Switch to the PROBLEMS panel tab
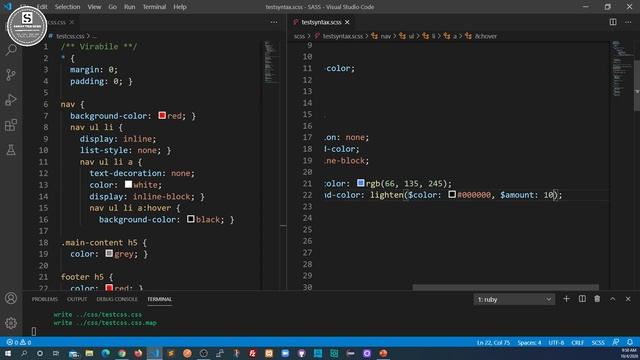Screen dimensions: 640x360 tap(45, 299)
